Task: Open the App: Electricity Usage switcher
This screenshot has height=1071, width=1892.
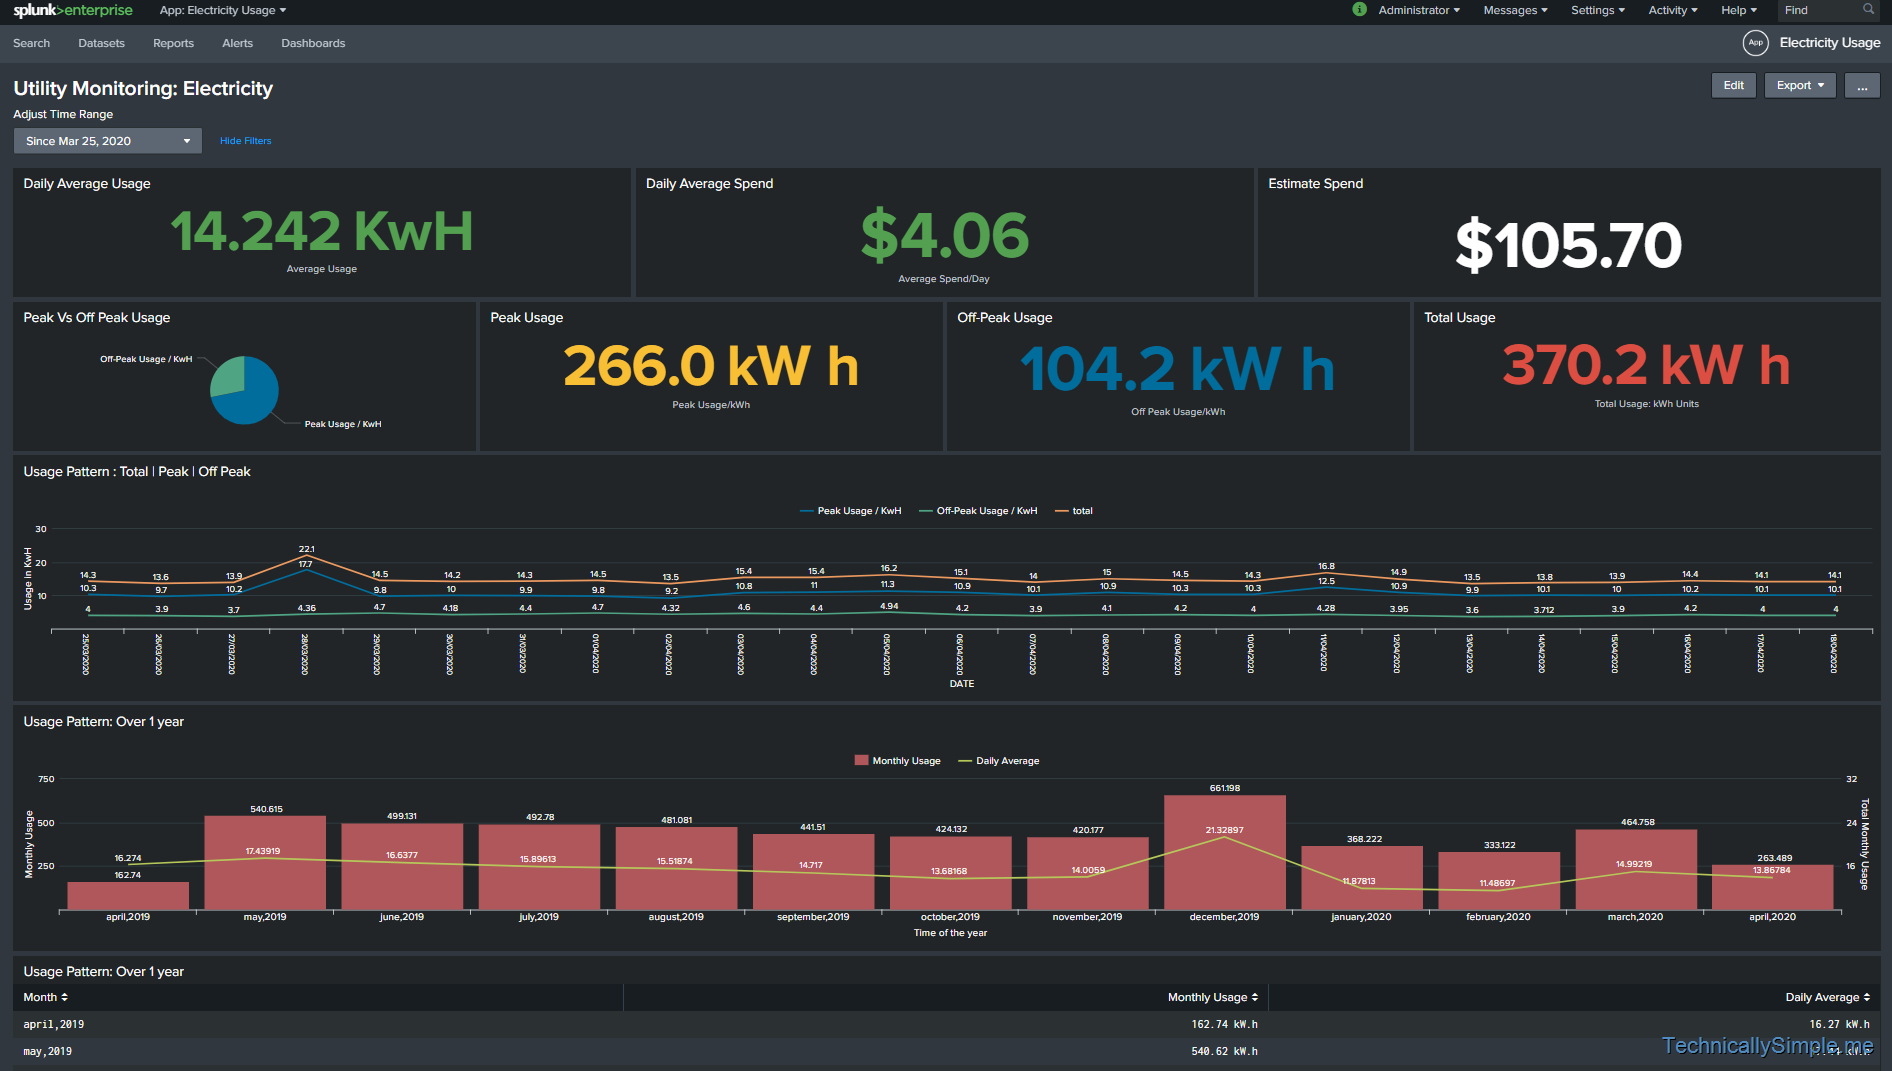Action: click(223, 11)
